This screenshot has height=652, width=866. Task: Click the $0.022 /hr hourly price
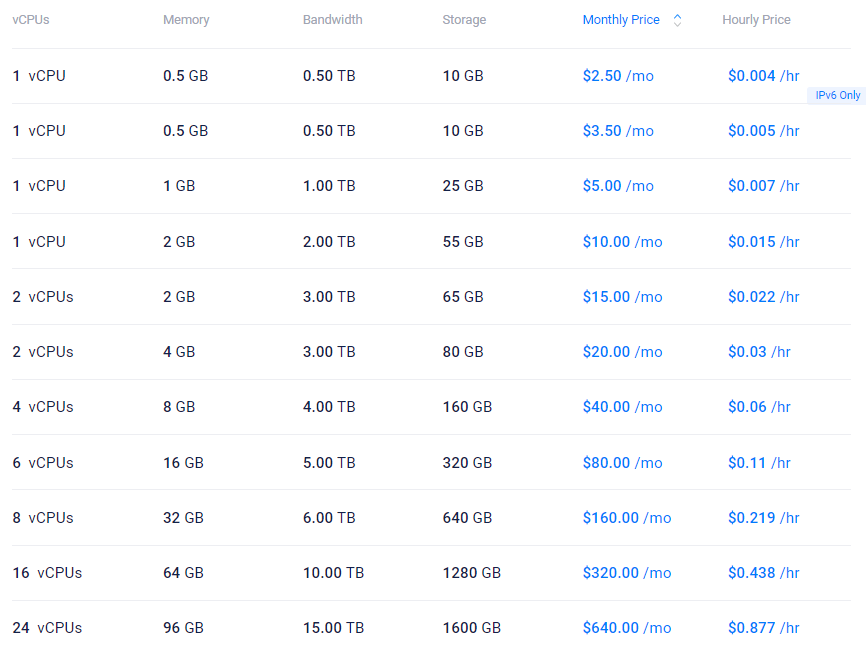pos(763,297)
